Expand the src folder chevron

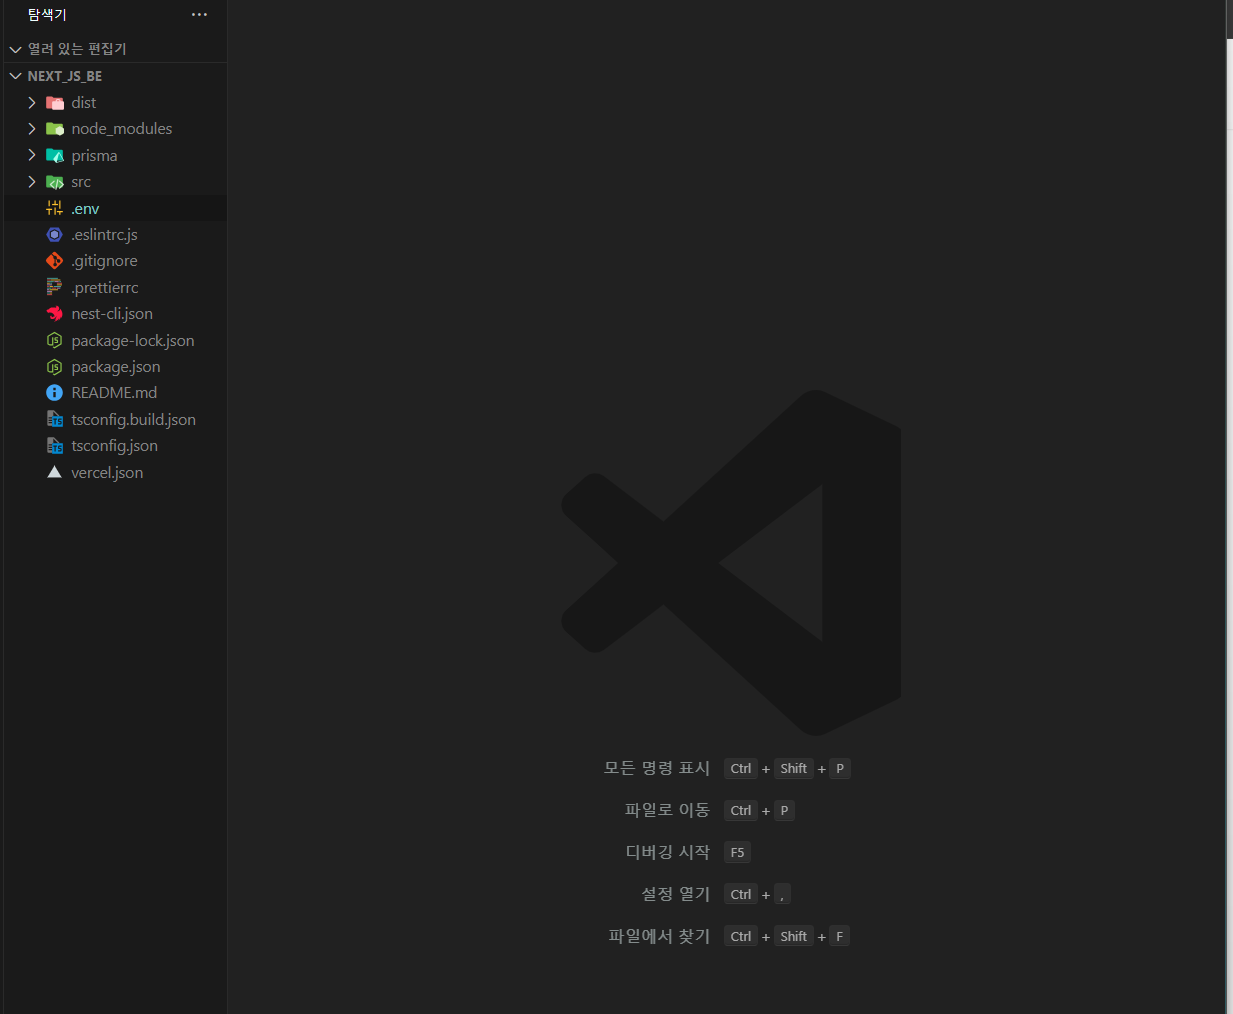point(32,182)
